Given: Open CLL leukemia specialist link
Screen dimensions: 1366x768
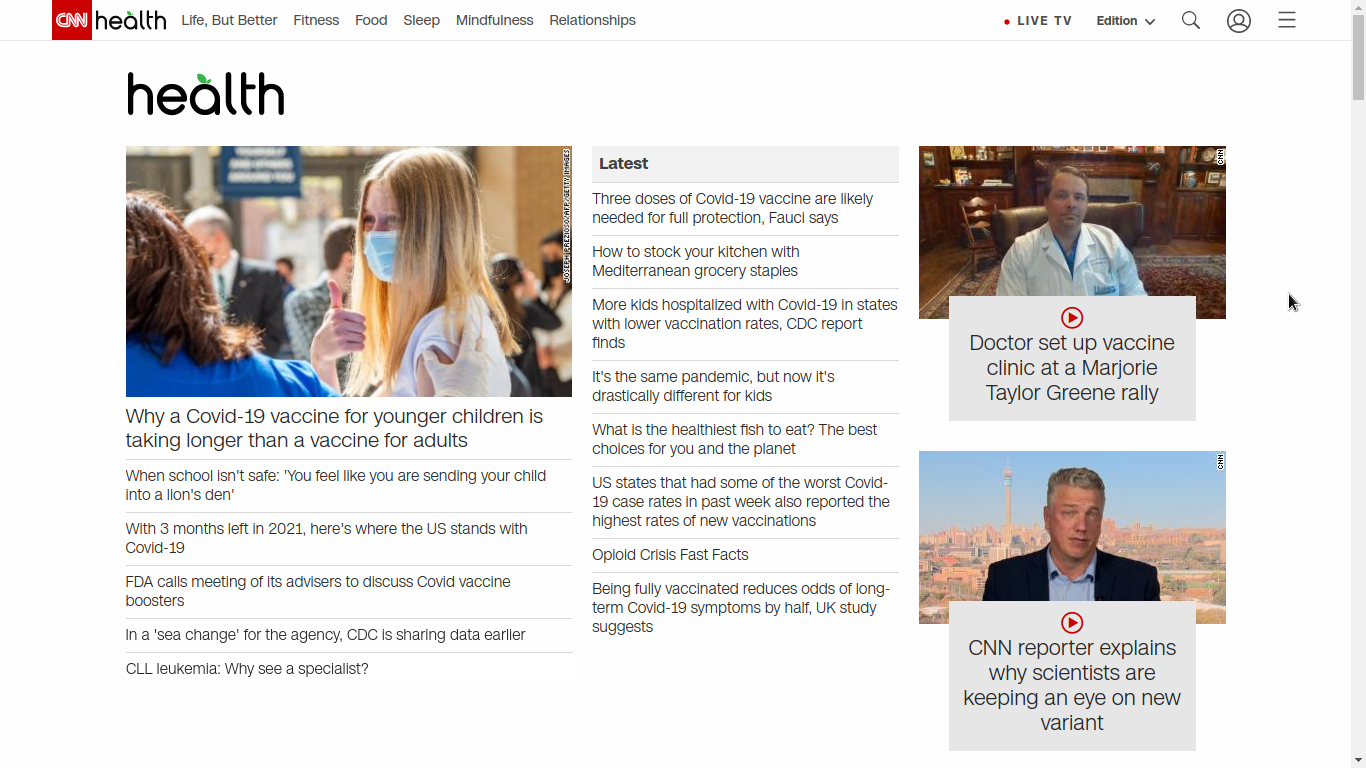Looking at the screenshot, I should [x=247, y=669].
